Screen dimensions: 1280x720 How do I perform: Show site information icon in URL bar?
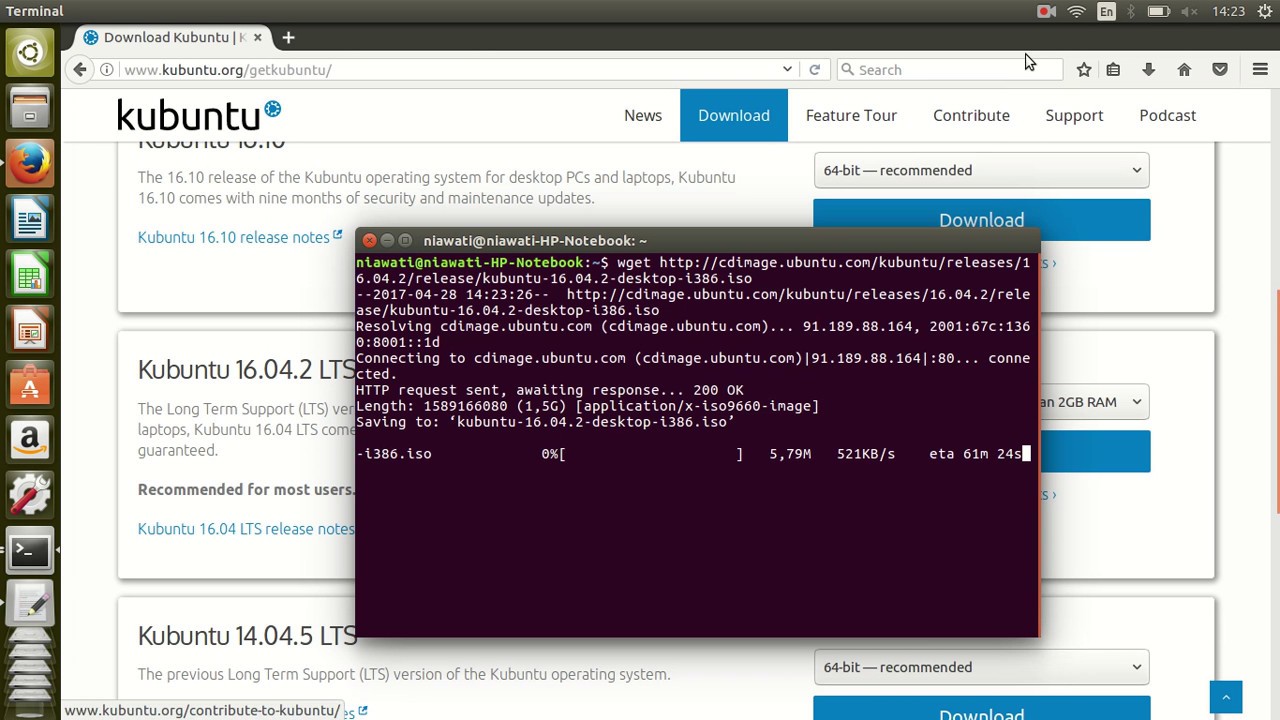[106, 69]
